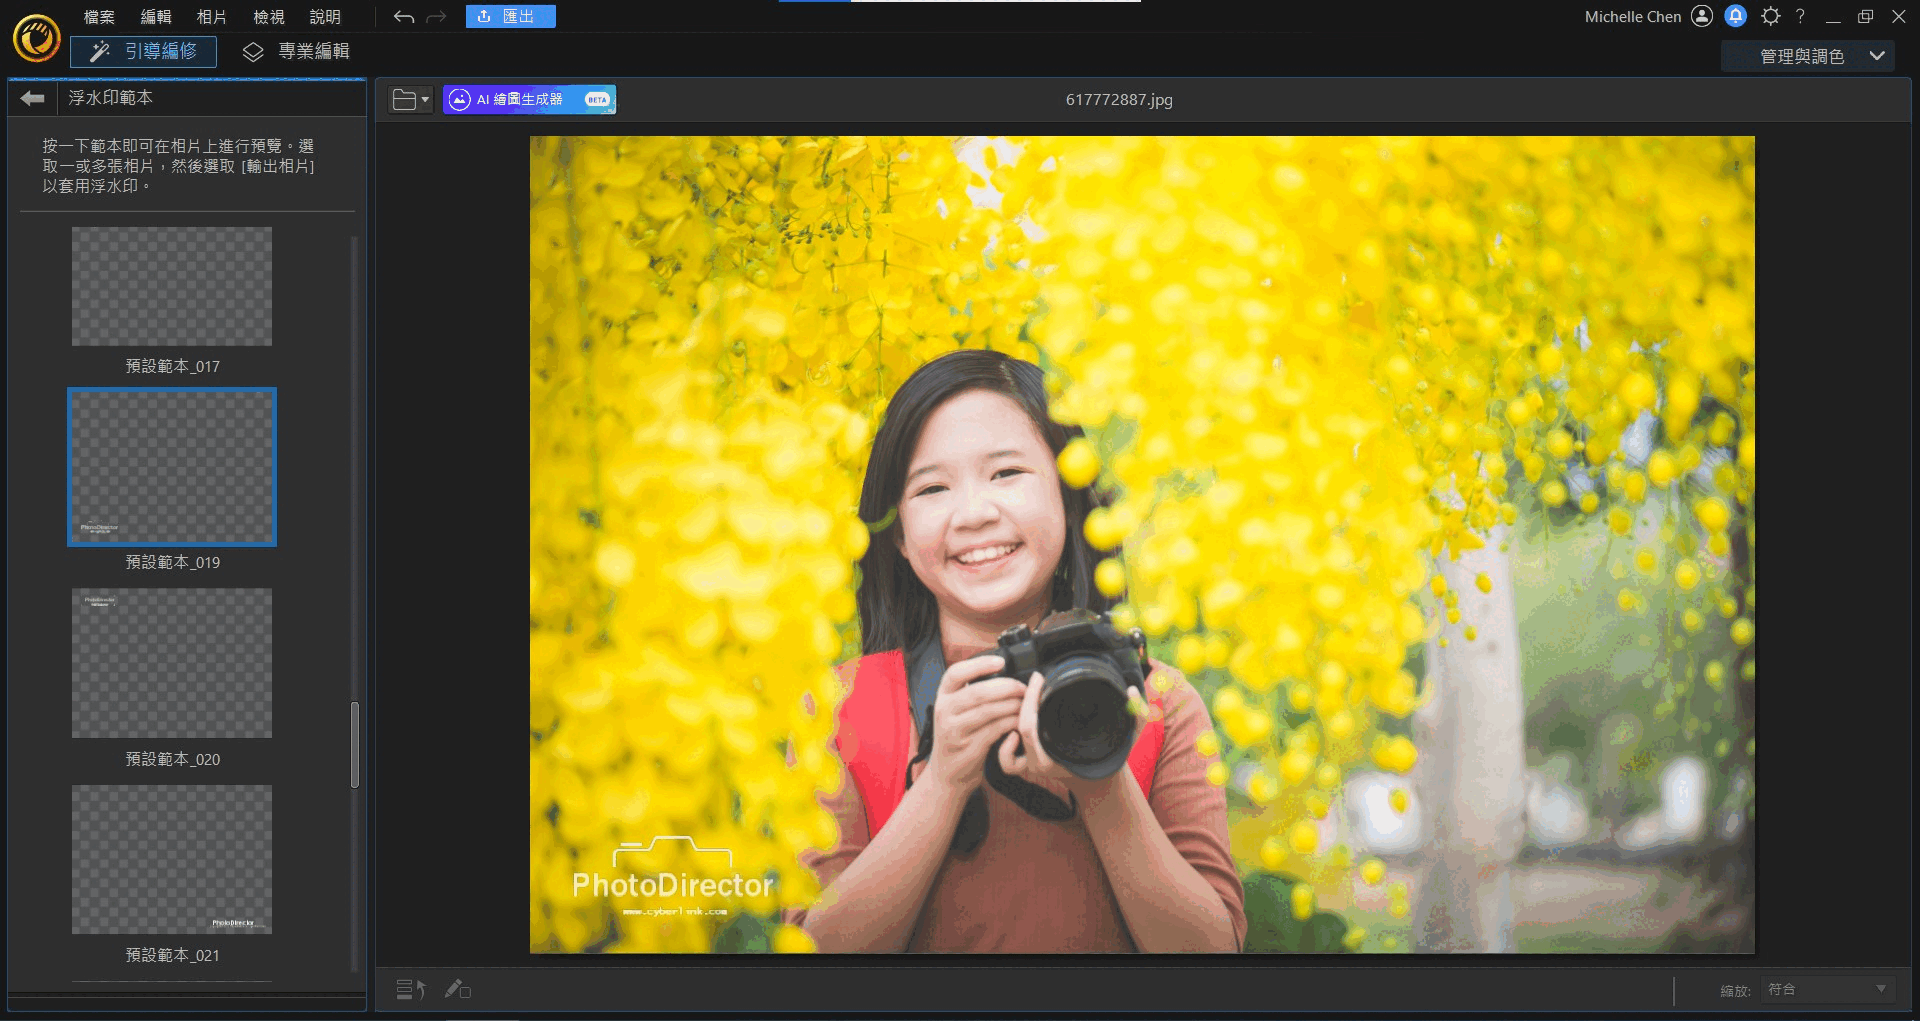The width and height of the screenshot is (1920, 1021).
Task: Select watermark template 預設範本_021 thumbnail
Action: pos(172,859)
